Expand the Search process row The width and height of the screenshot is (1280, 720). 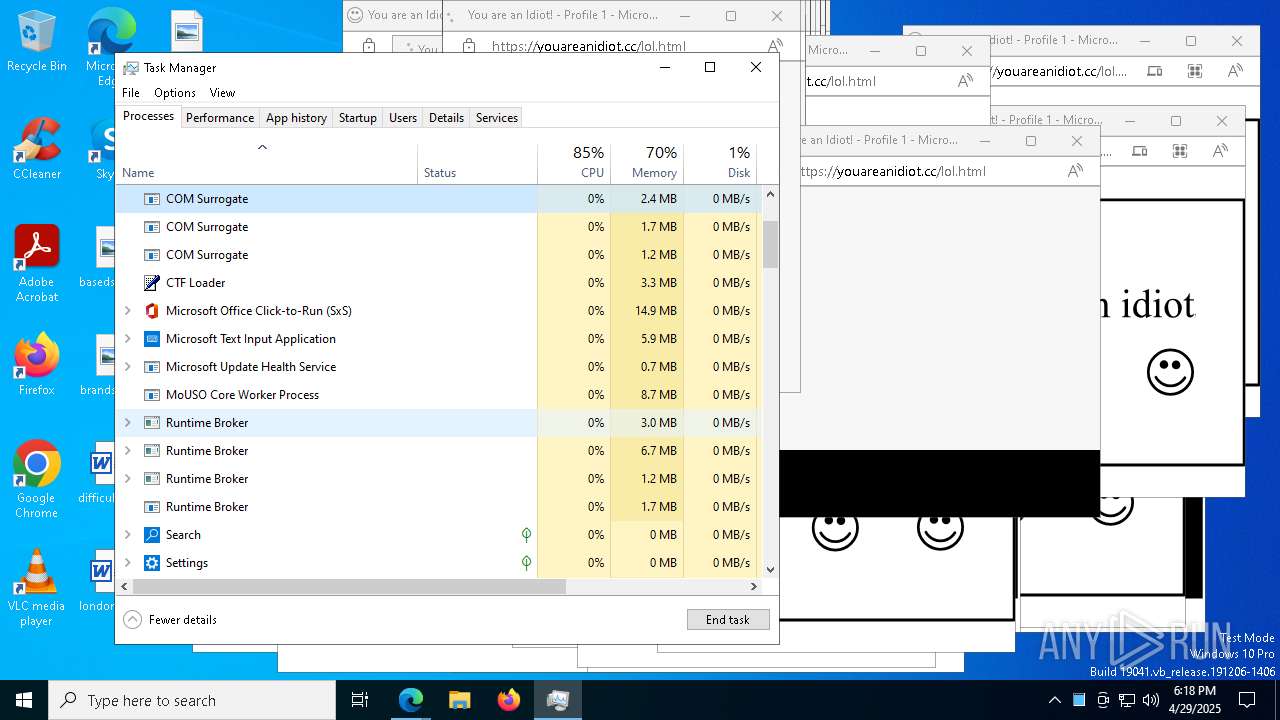click(x=127, y=535)
